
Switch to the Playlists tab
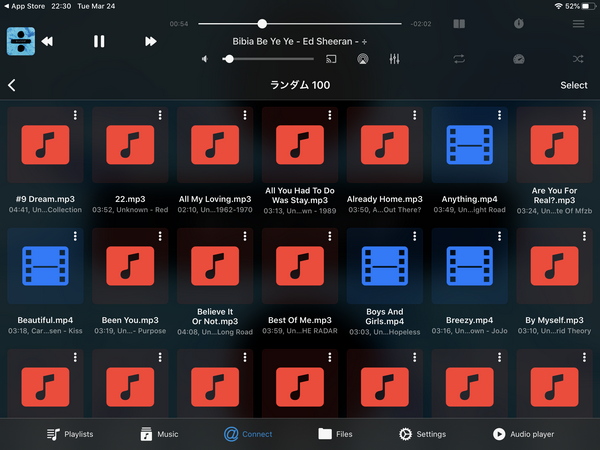coord(70,434)
